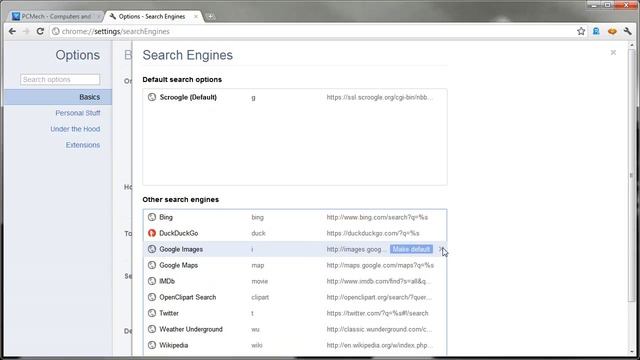Open the wrench menu in toolbar
This screenshot has width=640, height=360.
pyautogui.click(x=627, y=31)
